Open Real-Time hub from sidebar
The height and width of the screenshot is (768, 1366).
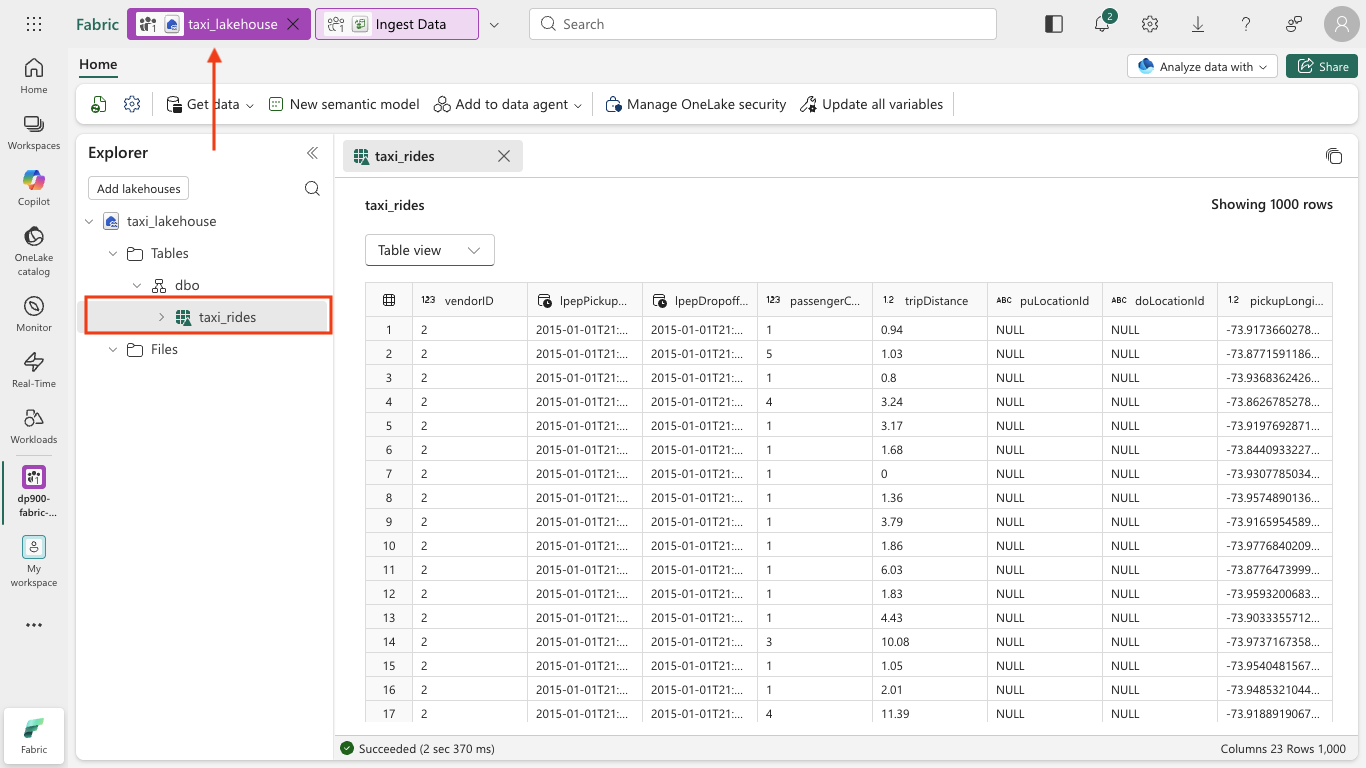[33, 370]
